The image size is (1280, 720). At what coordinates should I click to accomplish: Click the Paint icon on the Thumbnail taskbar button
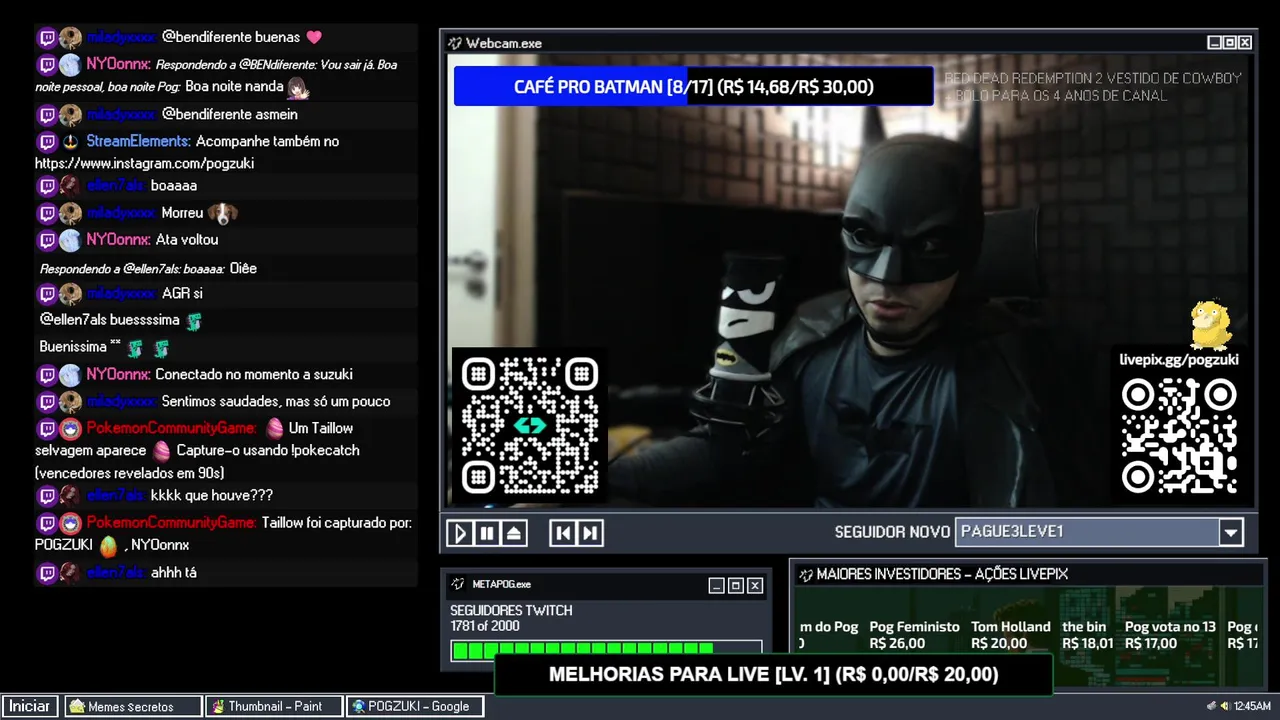[218, 706]
